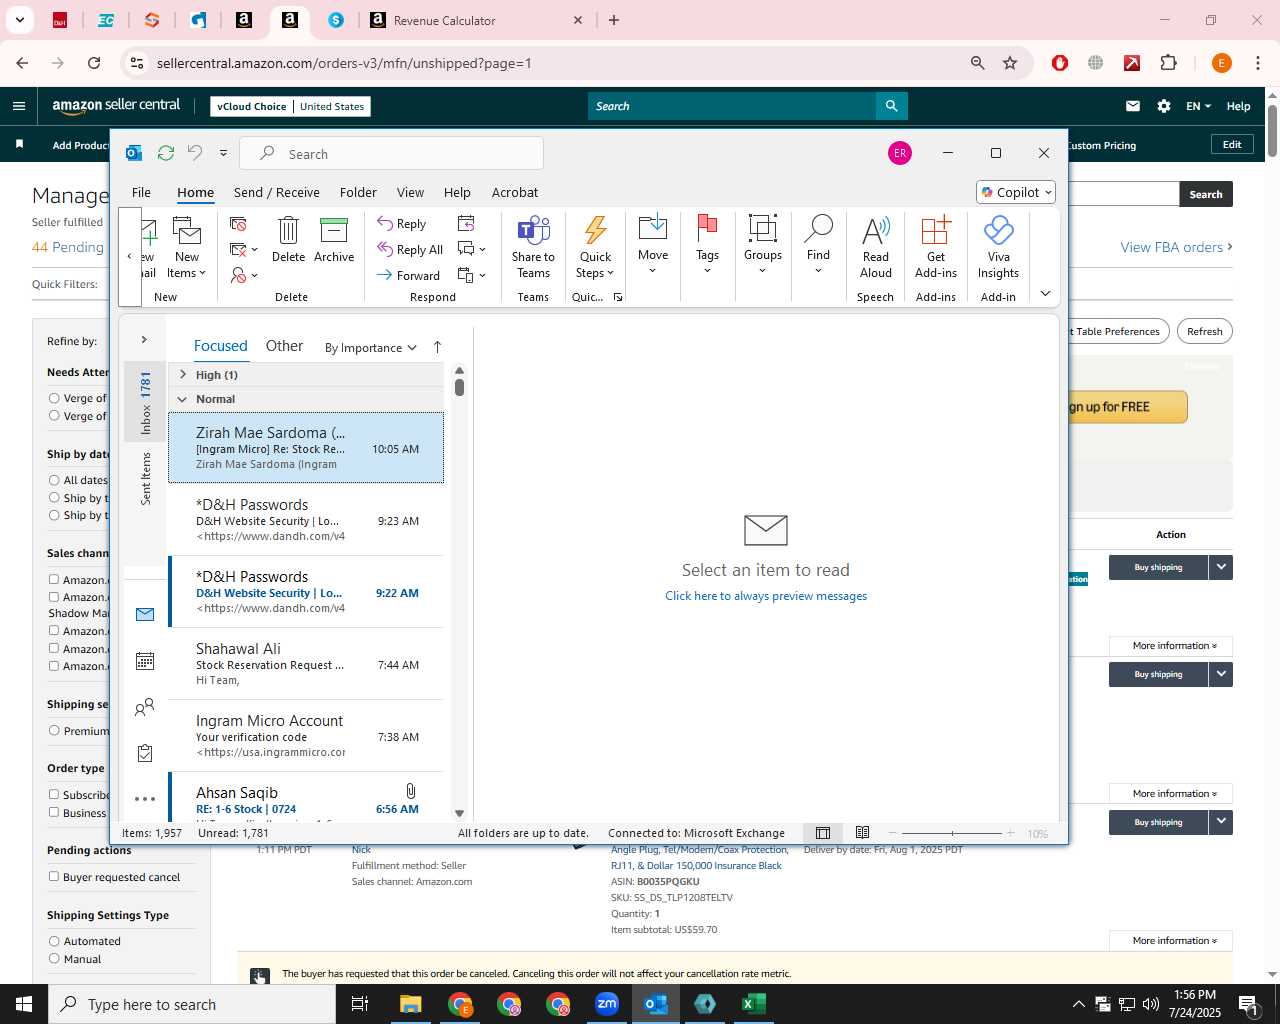This screenshot has height=1024, width=1280.
Task: Open the Junk dropdown arrow
Action: [254, 276]
